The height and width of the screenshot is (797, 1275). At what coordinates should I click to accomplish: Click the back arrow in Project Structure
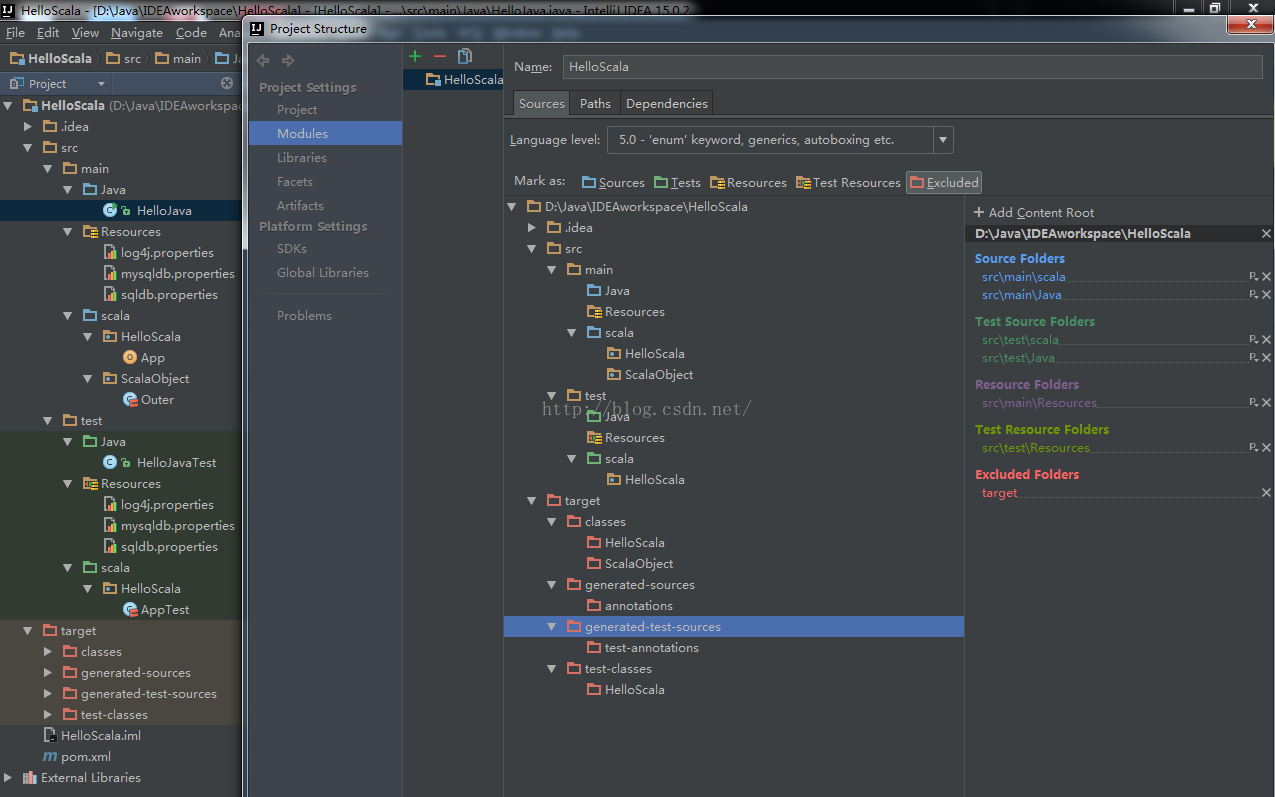point(264,61)
